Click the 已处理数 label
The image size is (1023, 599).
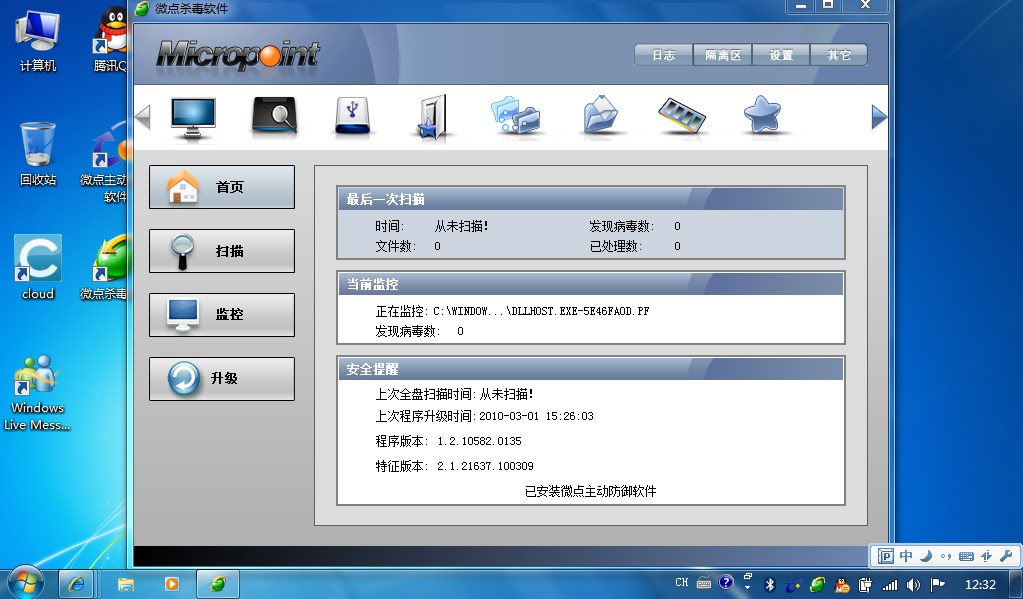[616, 247]
